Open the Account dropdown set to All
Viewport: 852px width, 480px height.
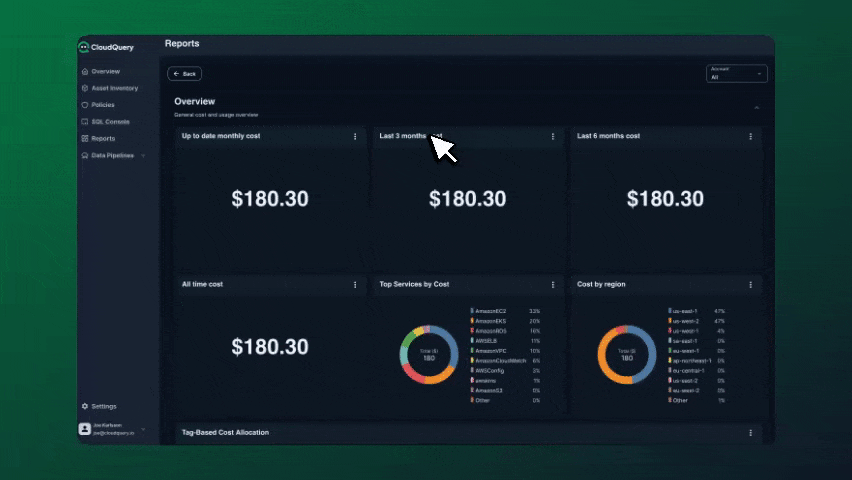(x=735, y=74)
